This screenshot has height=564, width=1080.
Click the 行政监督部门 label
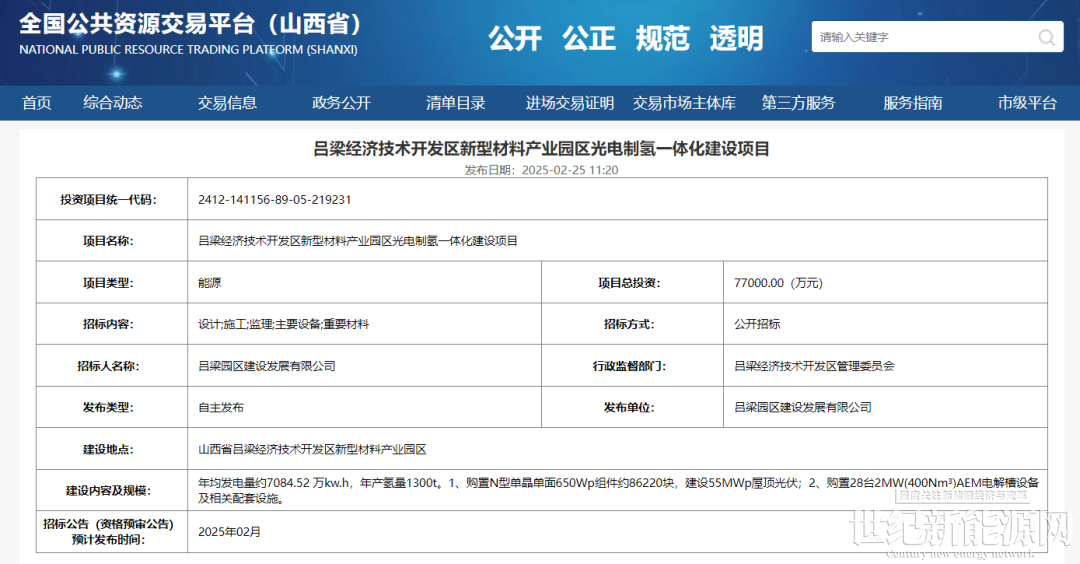point(629,366)
